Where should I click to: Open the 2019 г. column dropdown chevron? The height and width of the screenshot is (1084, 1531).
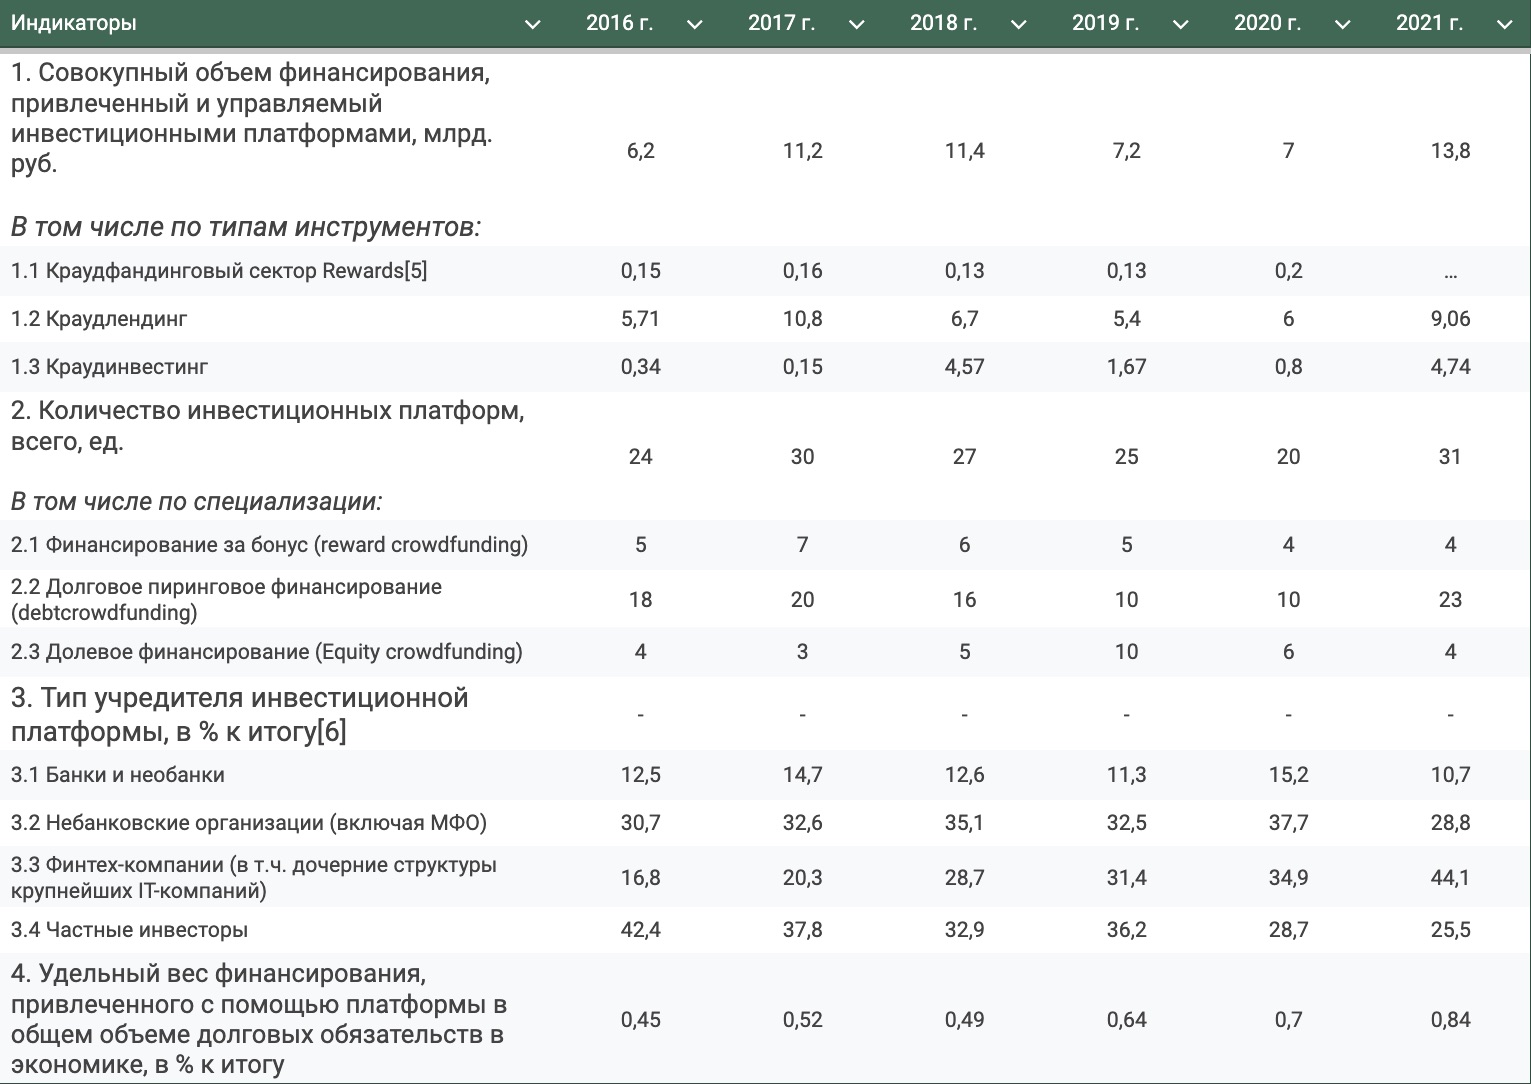(1181, 25)
